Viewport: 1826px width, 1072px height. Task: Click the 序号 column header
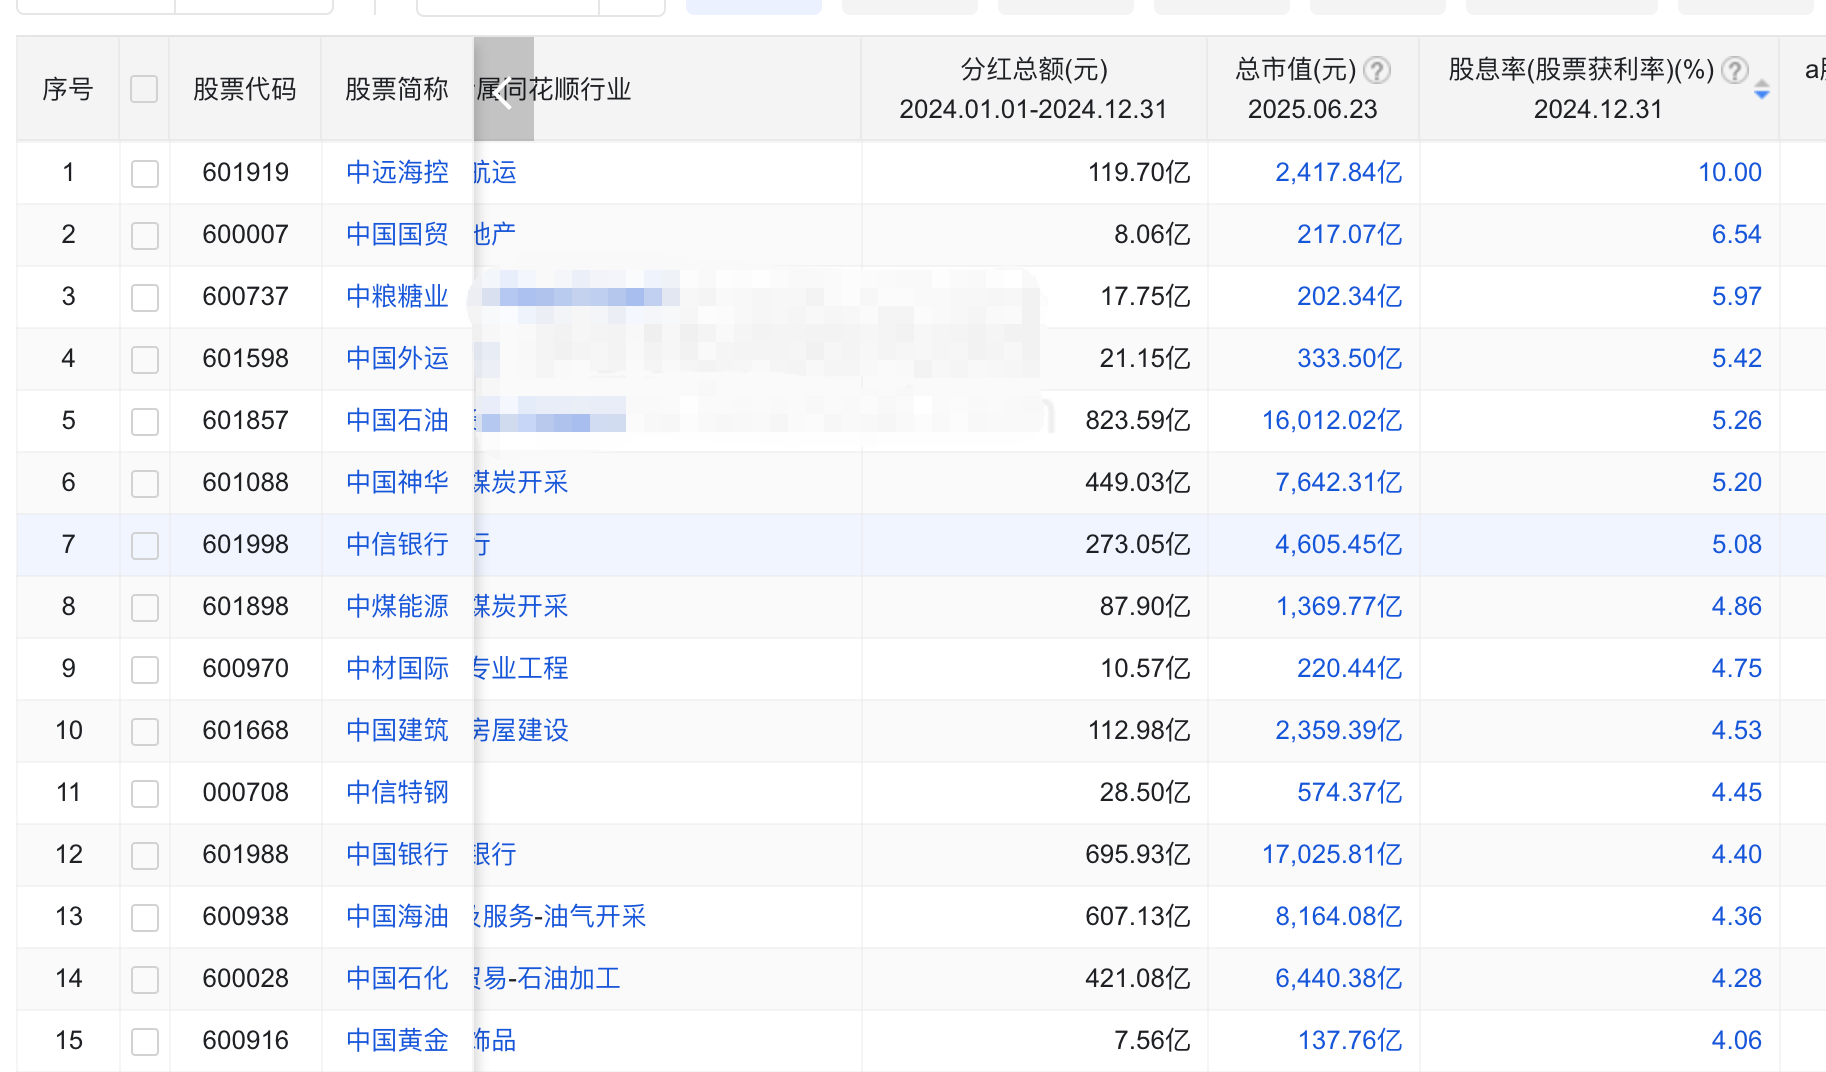[68, 89]
